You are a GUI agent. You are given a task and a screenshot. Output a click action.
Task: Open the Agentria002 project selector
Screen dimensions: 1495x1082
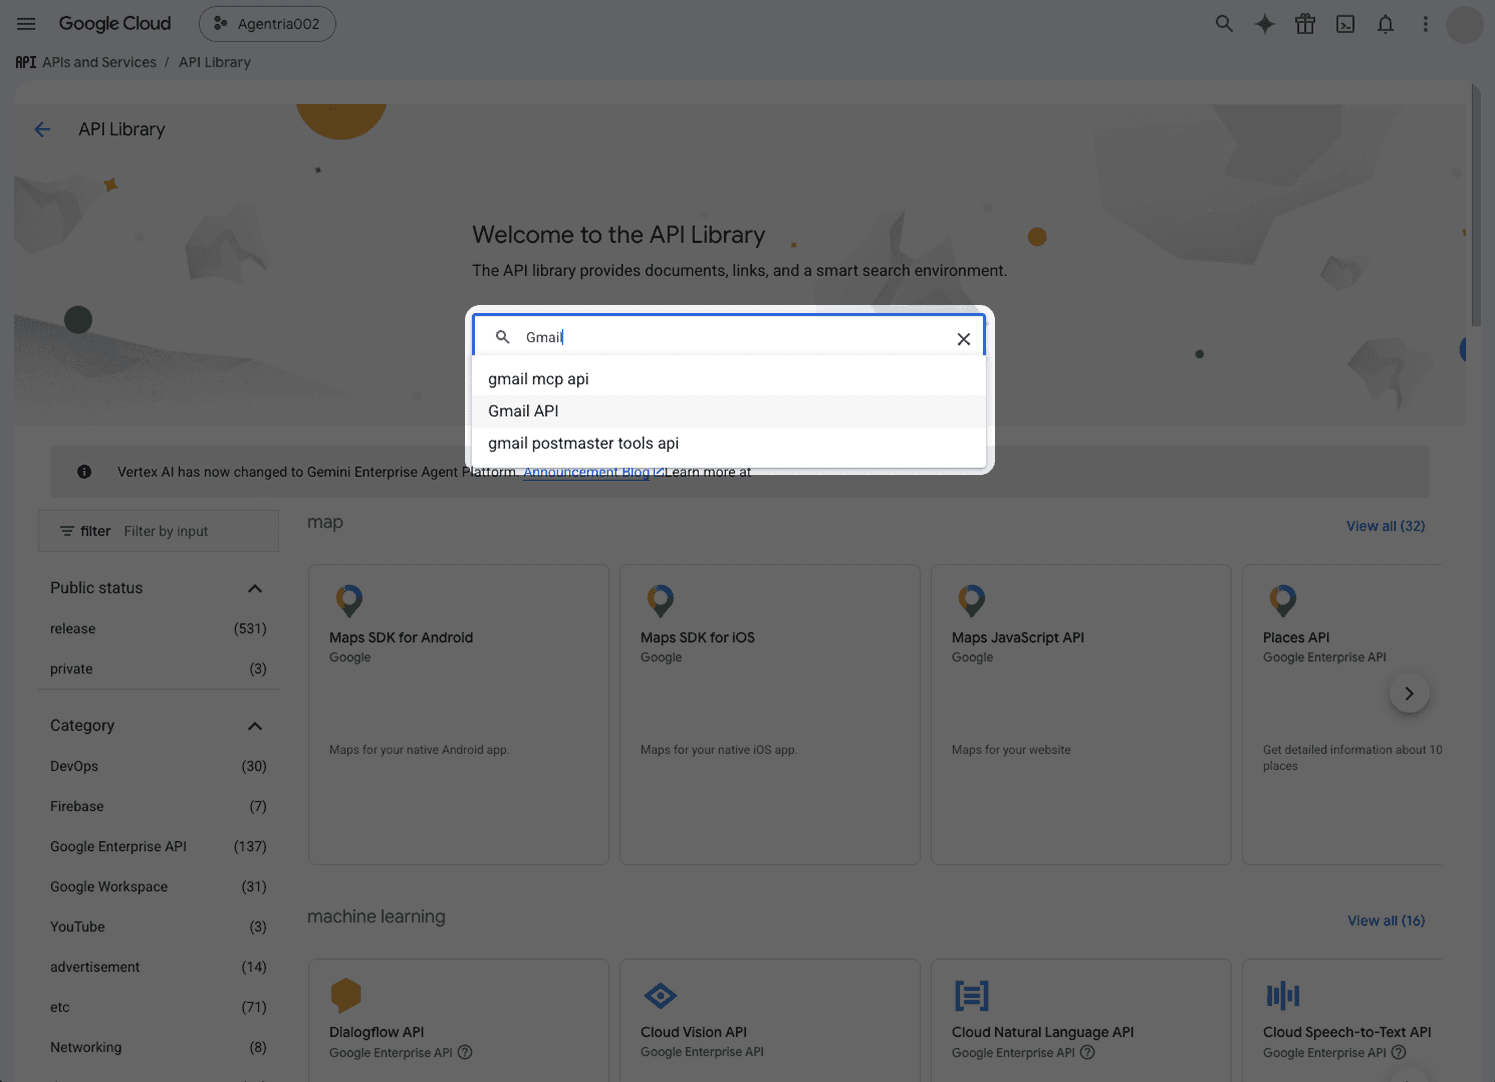click(x=267, y=24)
